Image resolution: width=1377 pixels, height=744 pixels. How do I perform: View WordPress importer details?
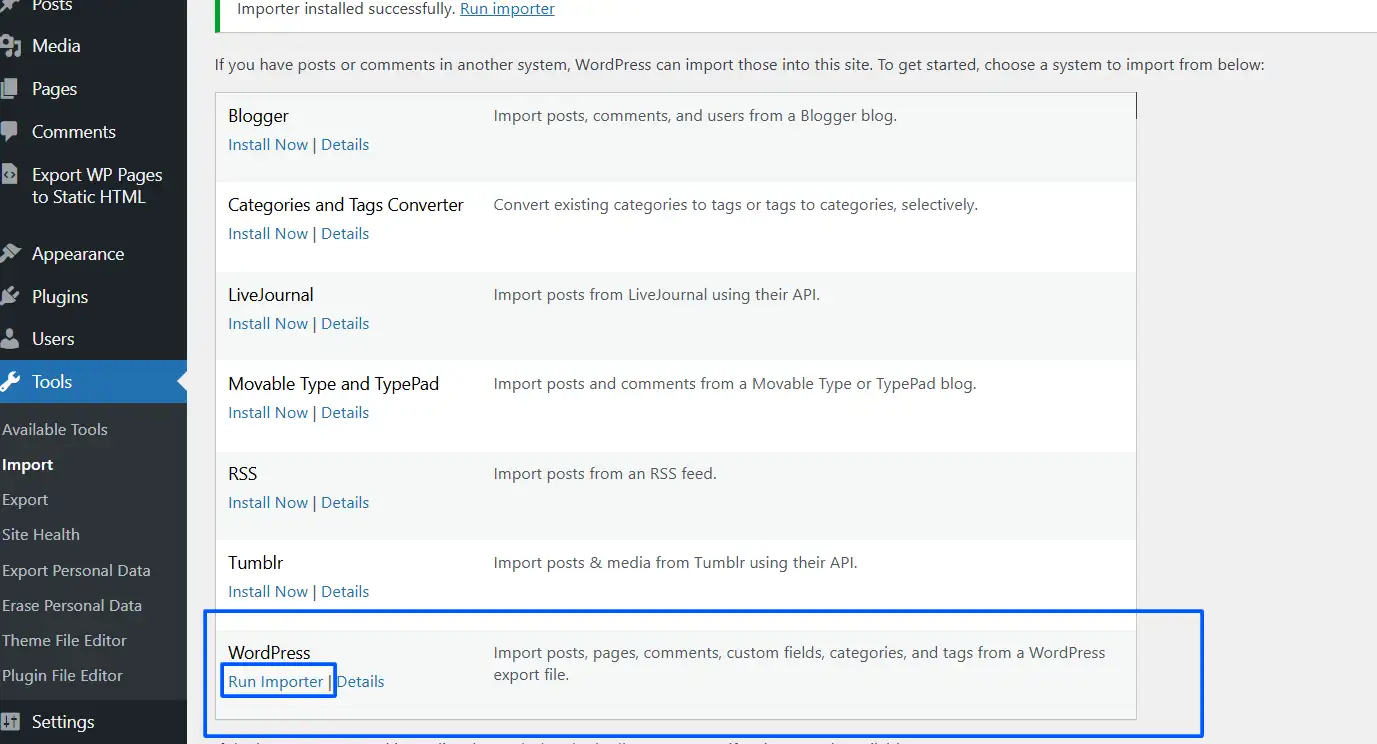[x=361, y=682]
